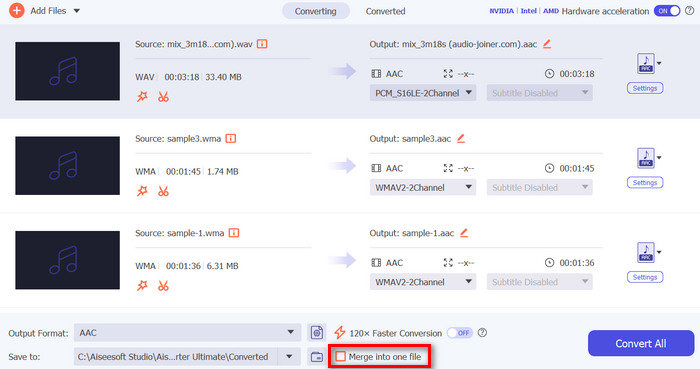This screenshot has width=700, height=369.
Task: Expand PCM_S16LE-2Channel audio track dropdown
Action: click(x=423, y=93)
